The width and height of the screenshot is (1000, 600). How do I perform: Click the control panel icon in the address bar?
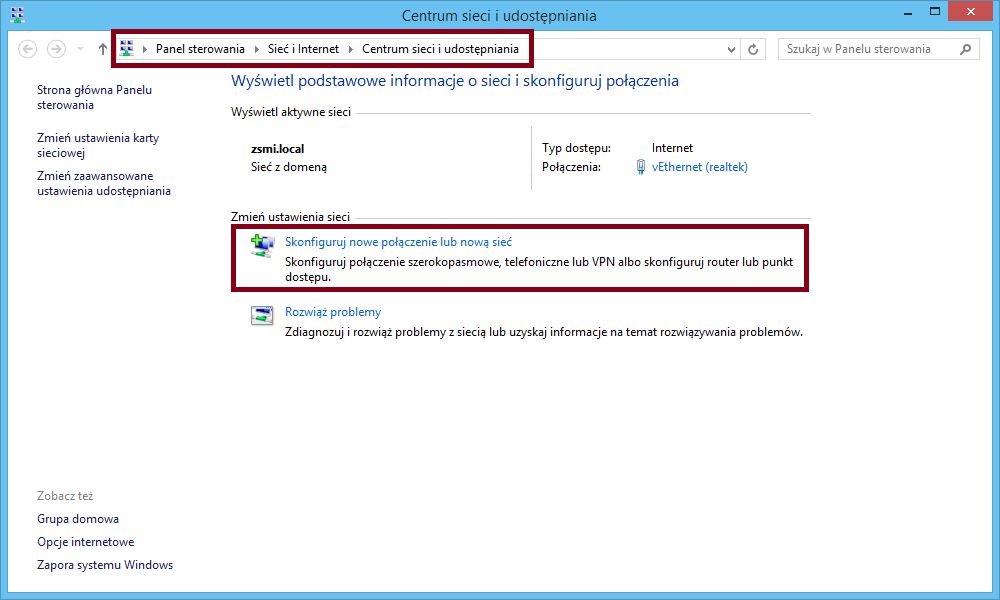tap(126, 48)
